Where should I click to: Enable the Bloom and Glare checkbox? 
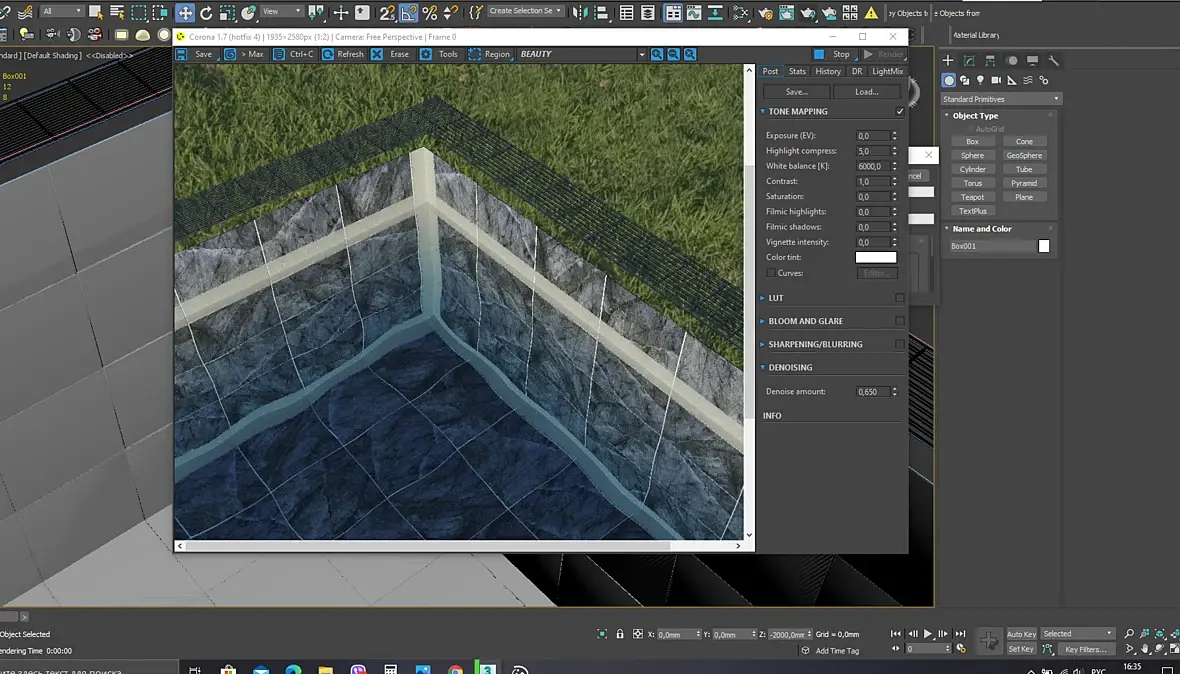click(x=899, y=321)
